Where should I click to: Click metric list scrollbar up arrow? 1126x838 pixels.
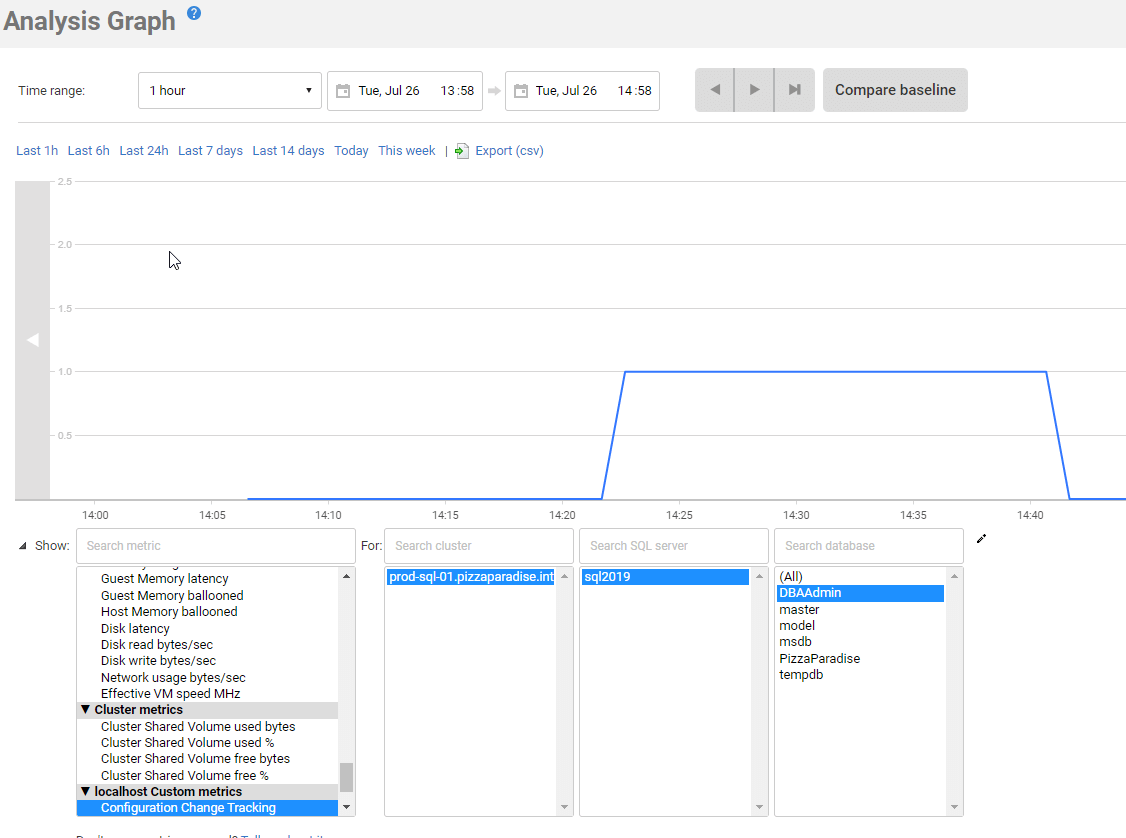coord(347,576)
